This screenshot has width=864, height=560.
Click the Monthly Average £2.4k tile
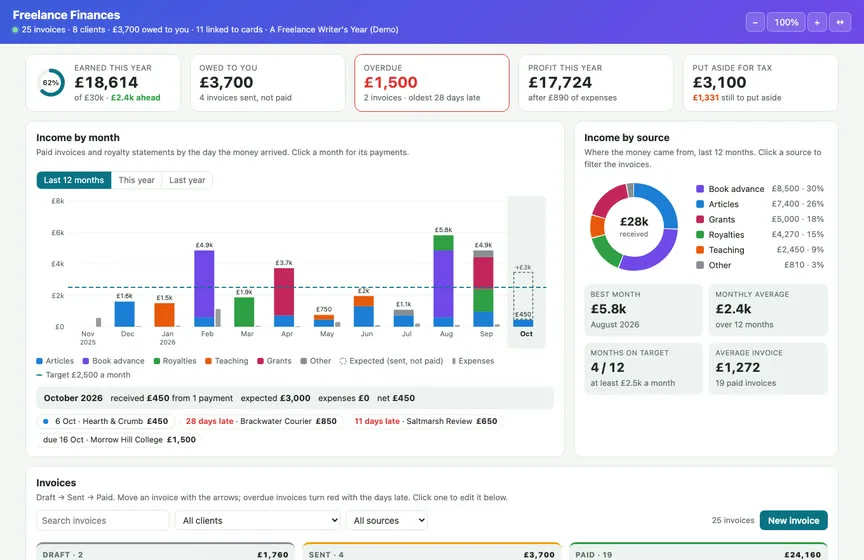click(x=768, y=310)
